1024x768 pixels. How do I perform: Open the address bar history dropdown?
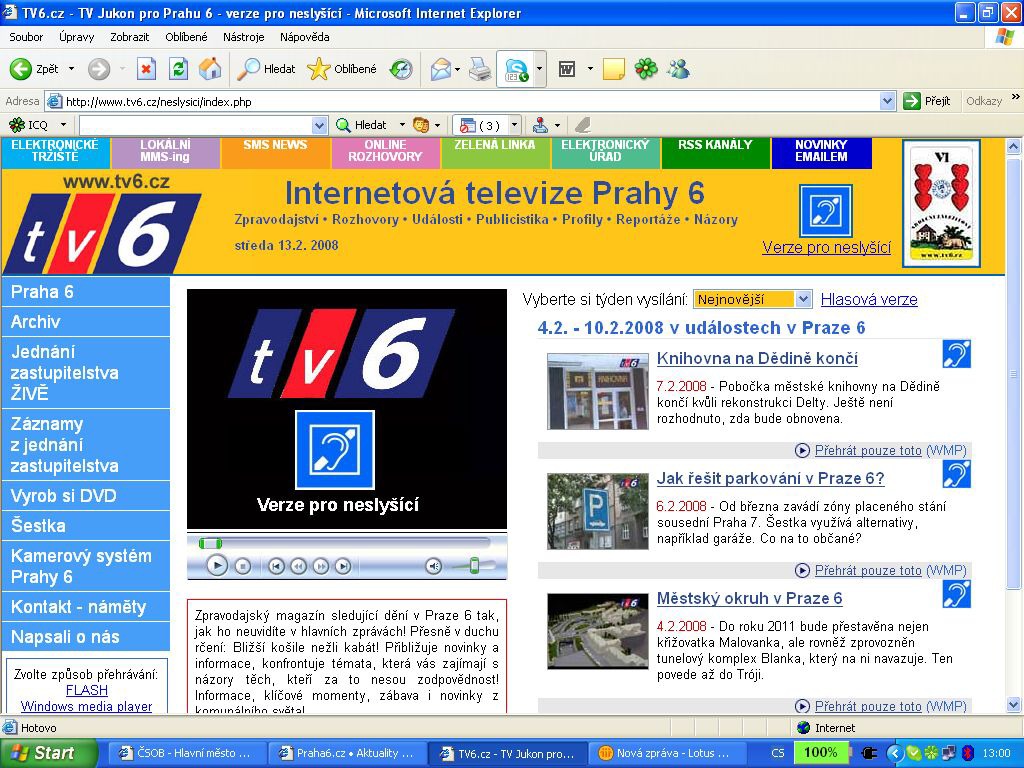[x=887, y=101]
